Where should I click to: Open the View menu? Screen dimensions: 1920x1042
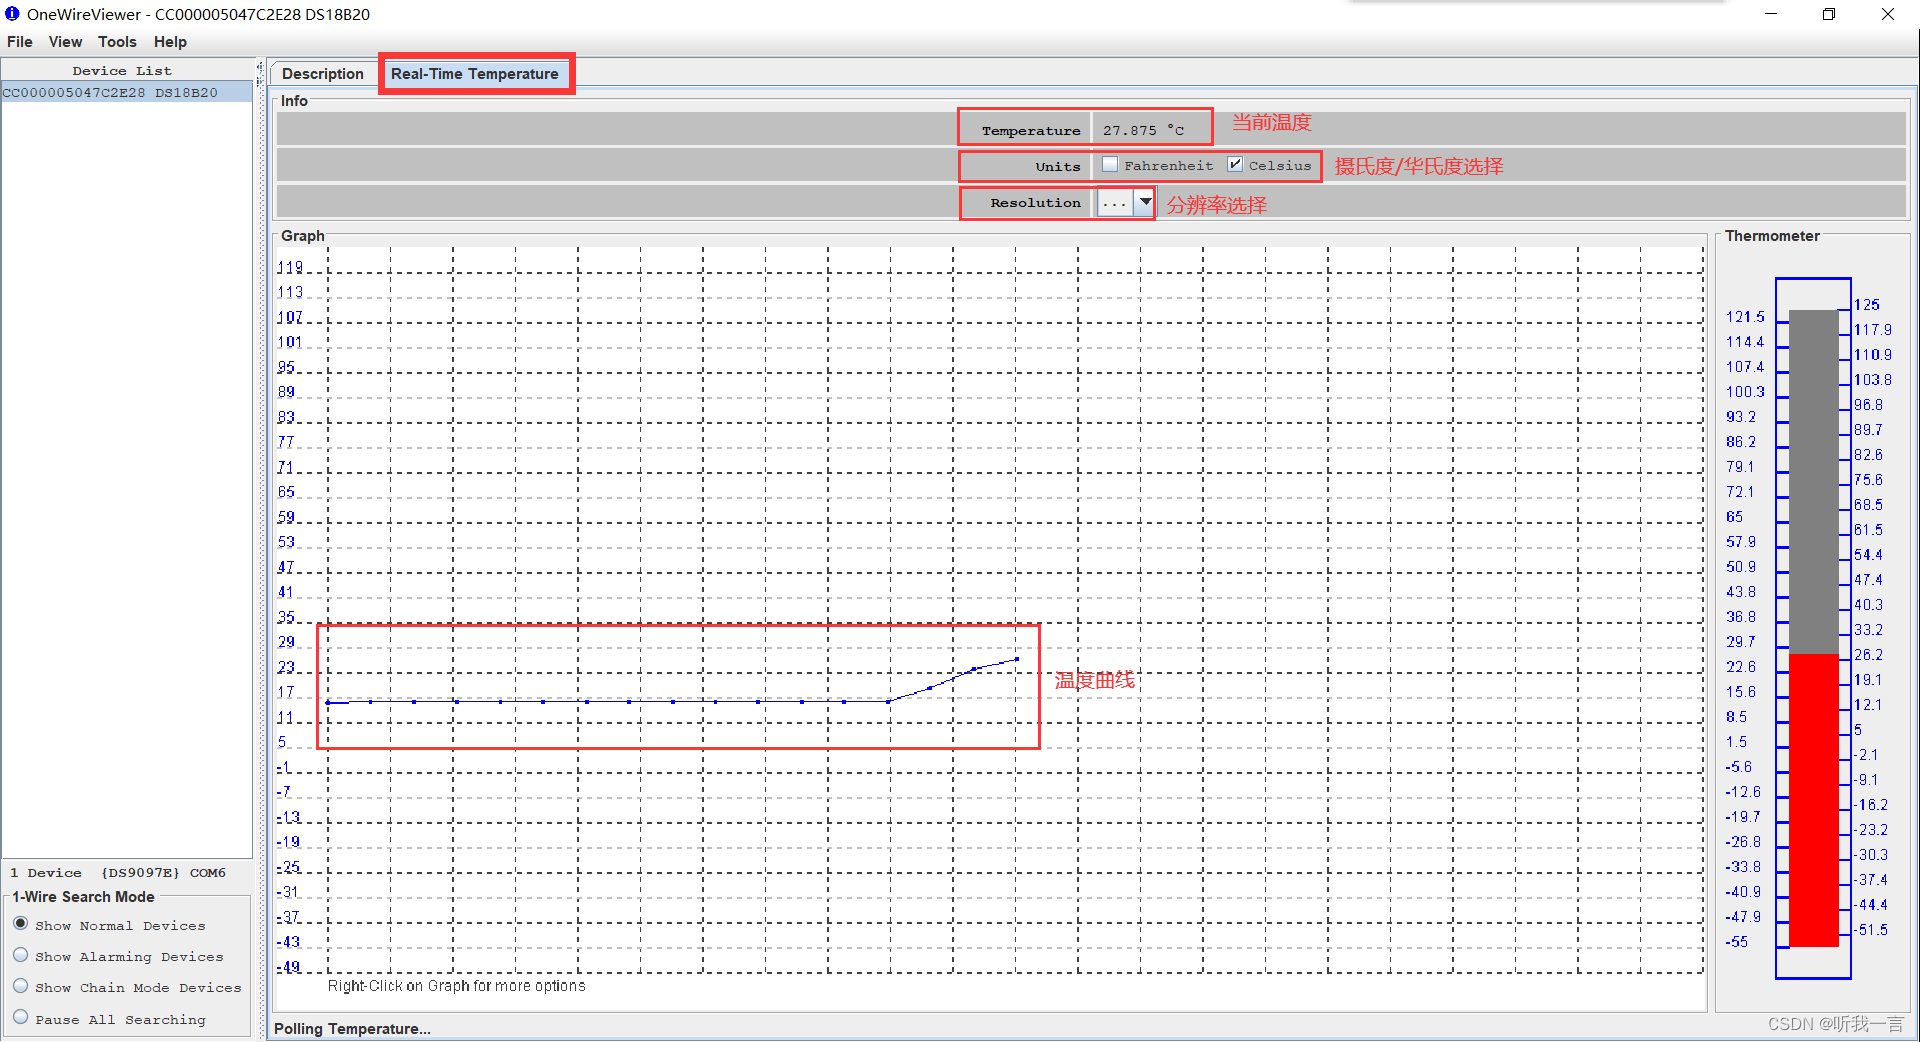[x=65, y=42]
